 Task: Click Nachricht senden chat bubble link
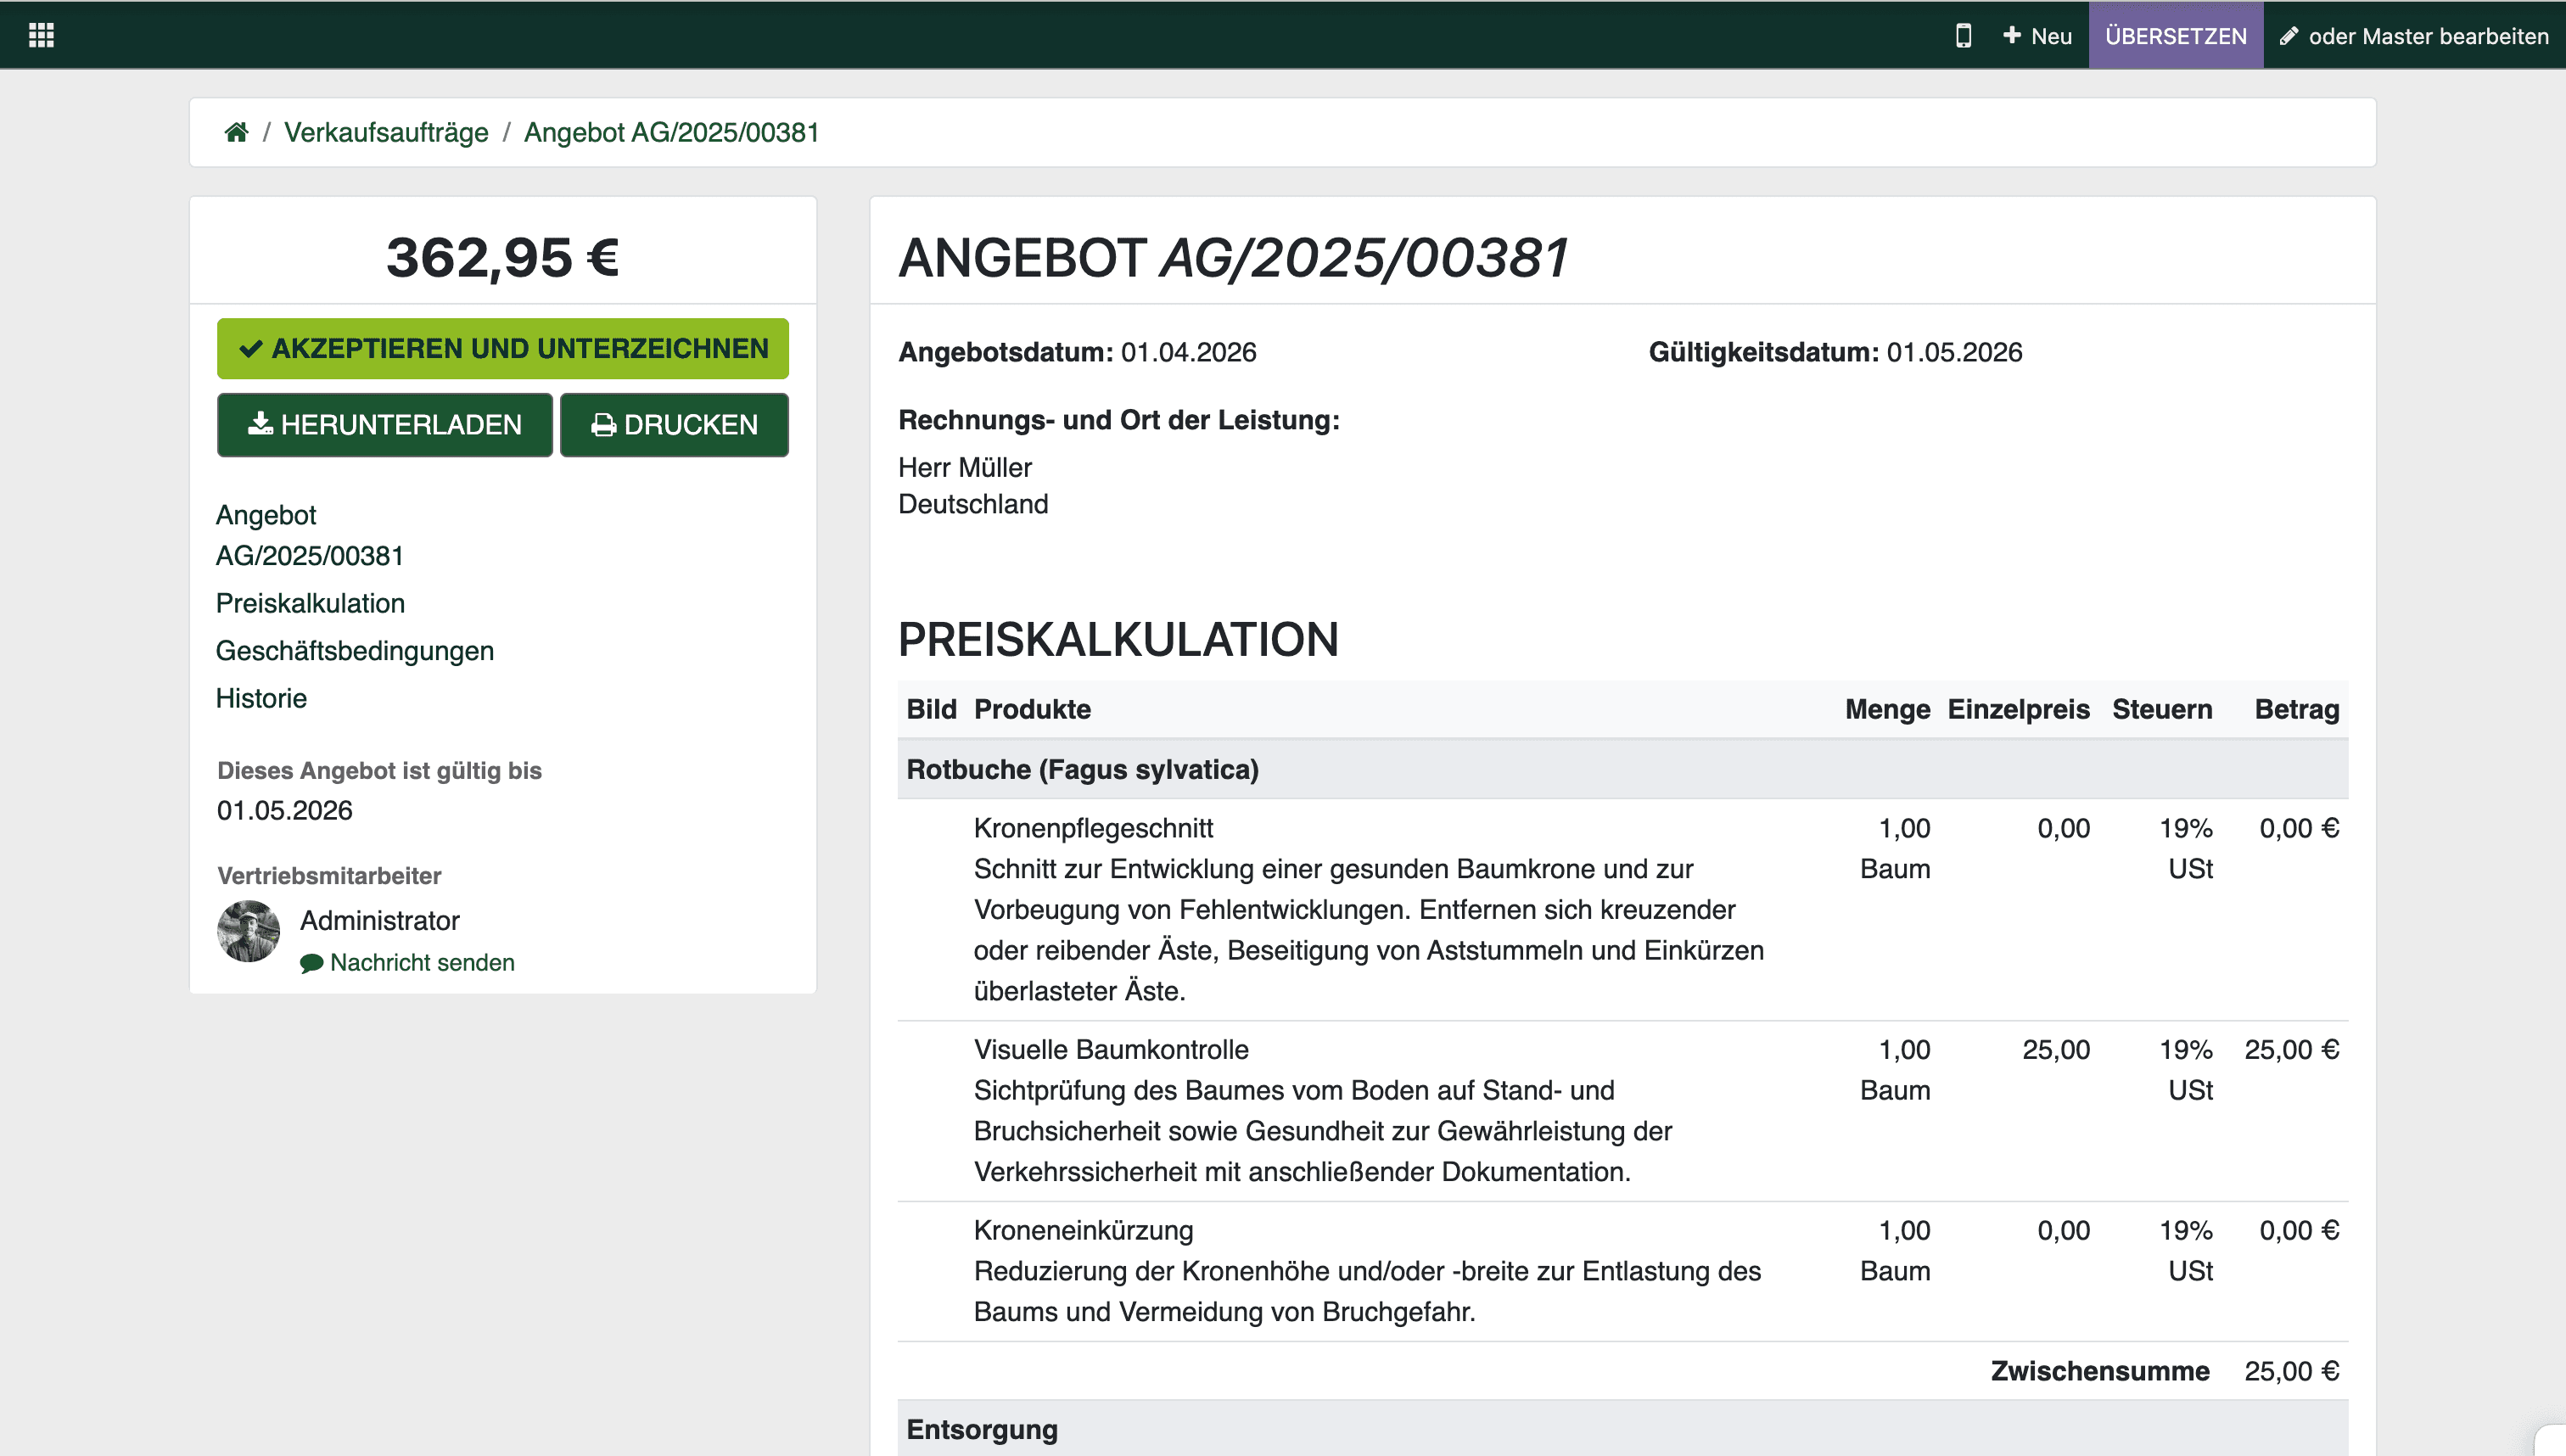tap(407, 962)
